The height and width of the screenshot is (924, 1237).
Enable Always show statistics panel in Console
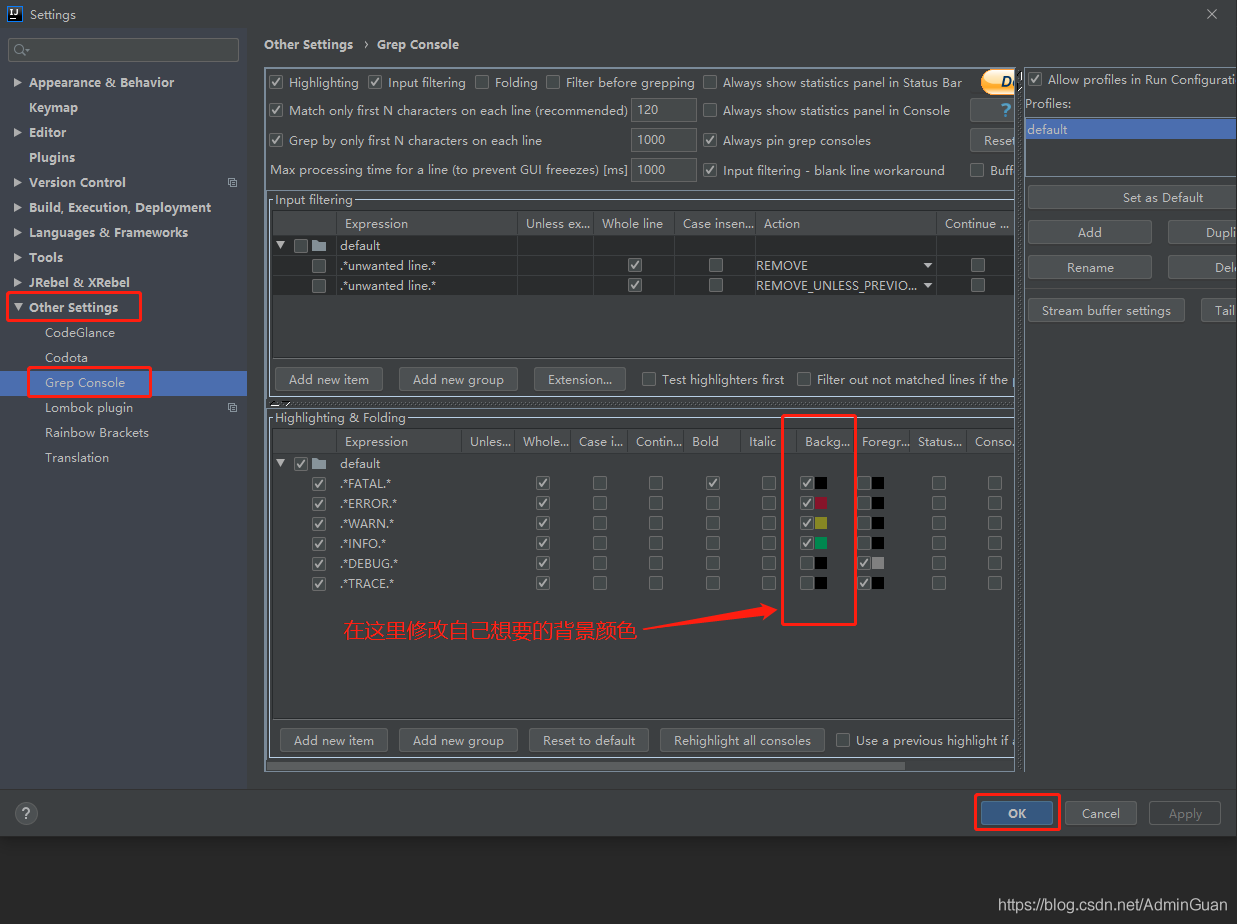[x=710, y=110]
